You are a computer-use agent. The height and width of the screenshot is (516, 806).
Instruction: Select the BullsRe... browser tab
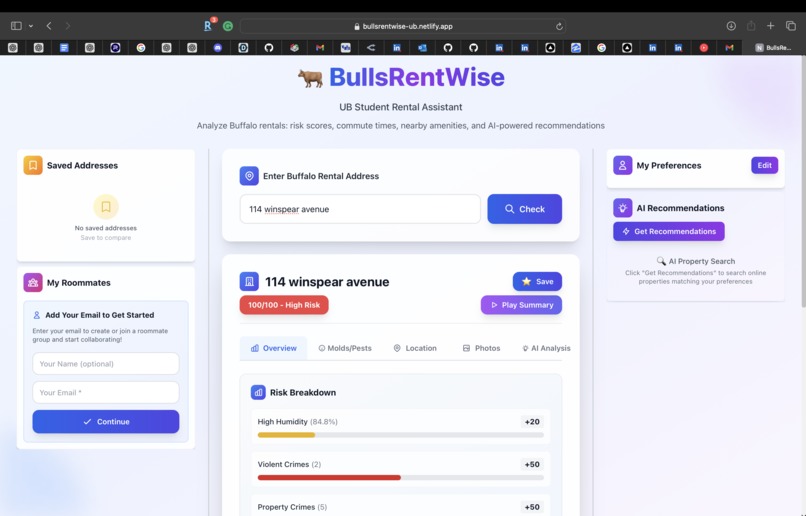tap(773, 48)
